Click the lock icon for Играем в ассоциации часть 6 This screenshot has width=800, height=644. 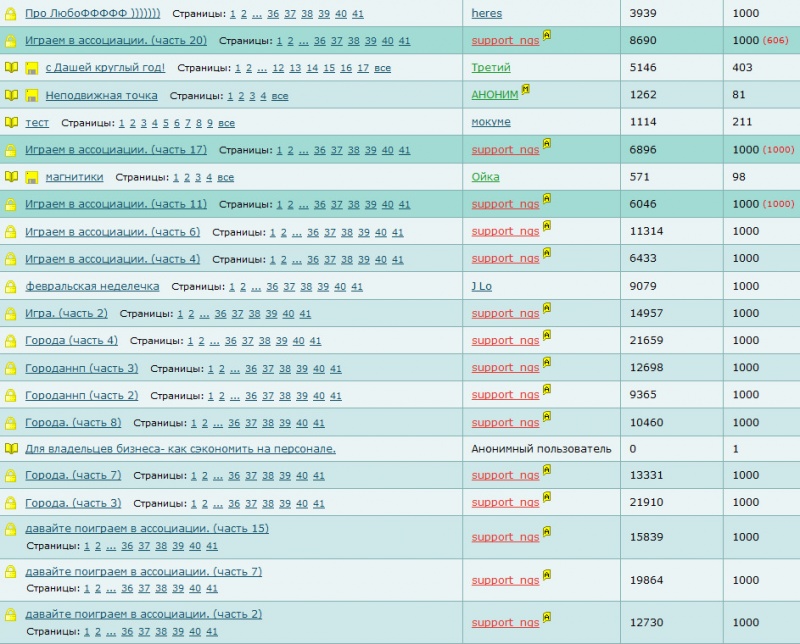click(x=10, y=232)
